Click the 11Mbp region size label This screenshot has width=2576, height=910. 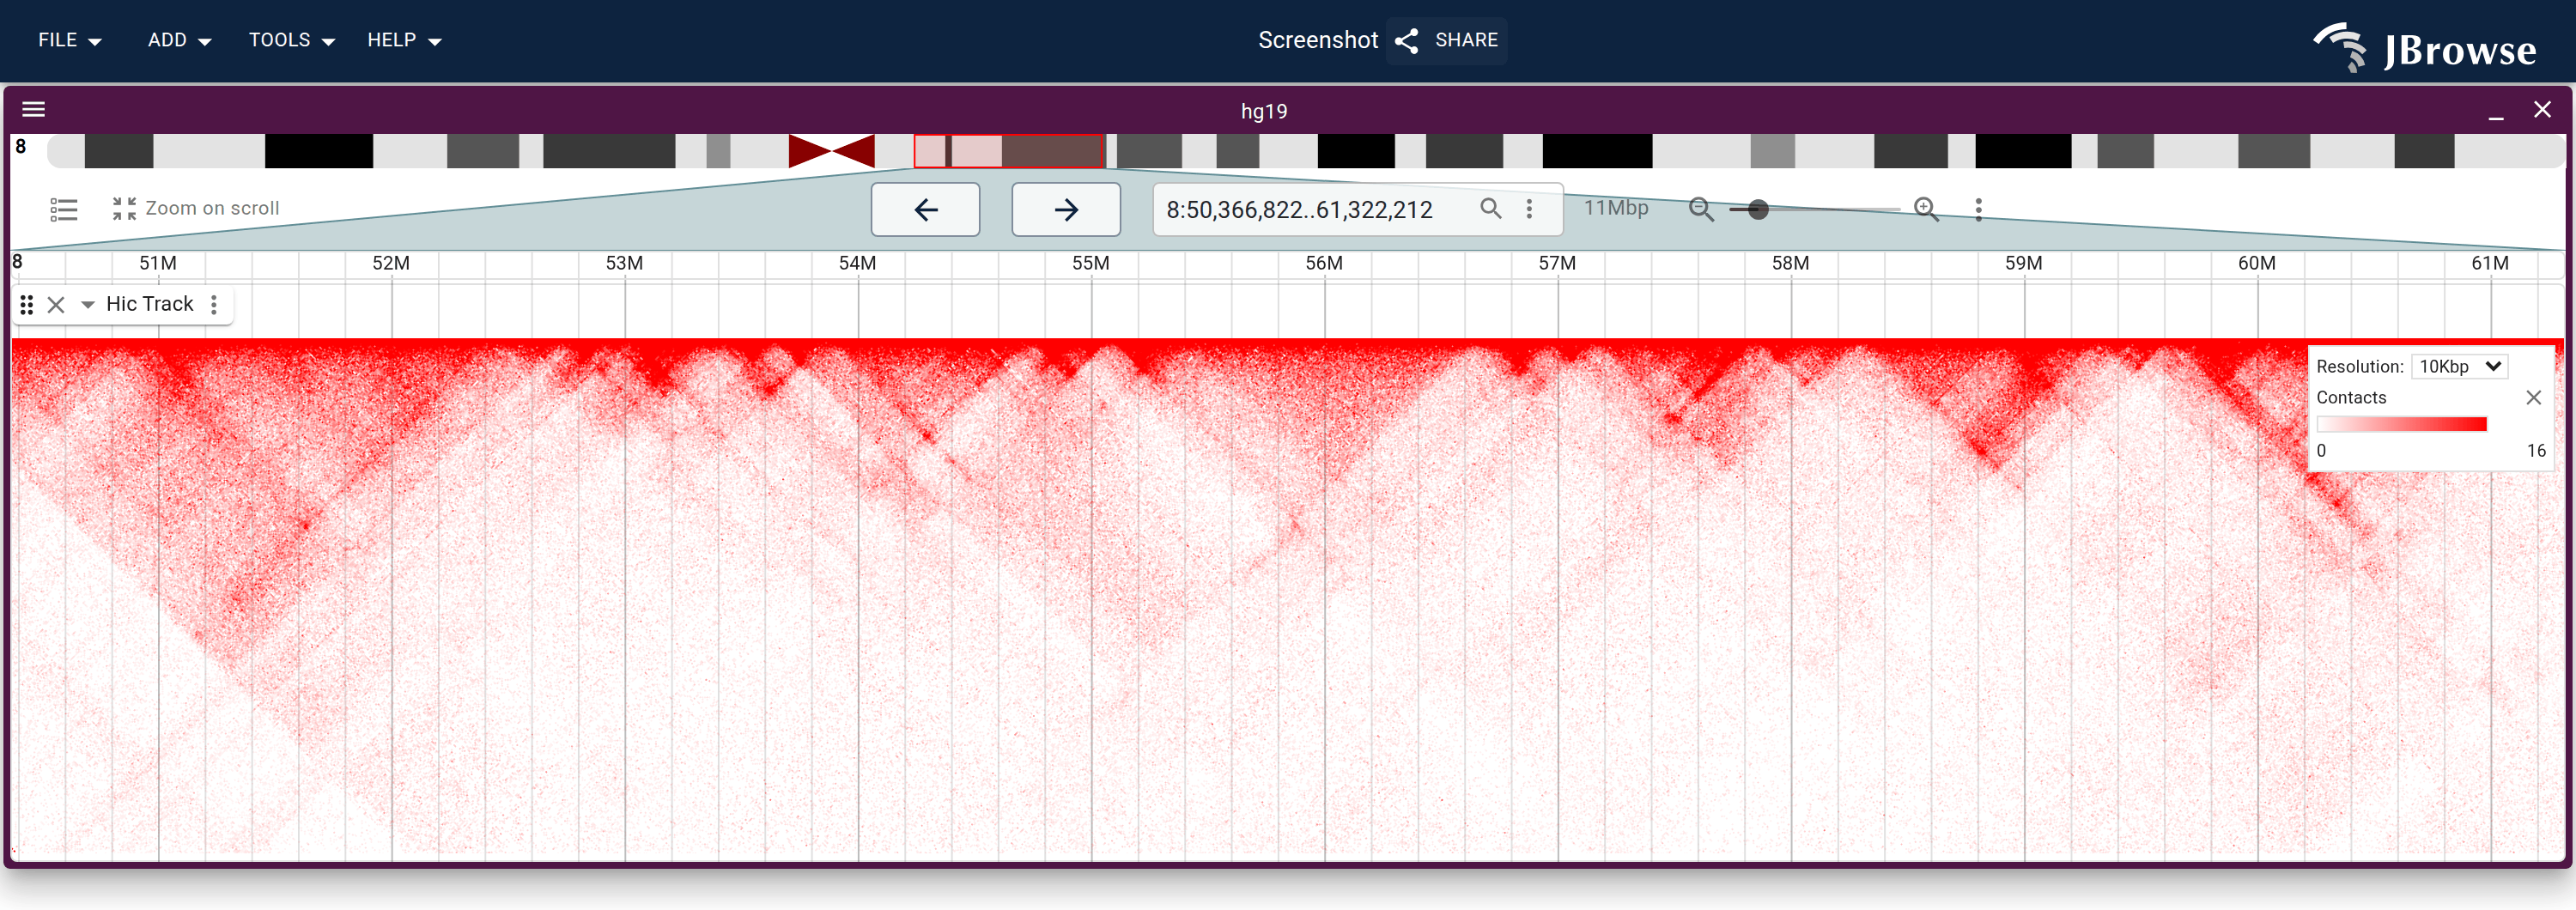pos(1615,208)
